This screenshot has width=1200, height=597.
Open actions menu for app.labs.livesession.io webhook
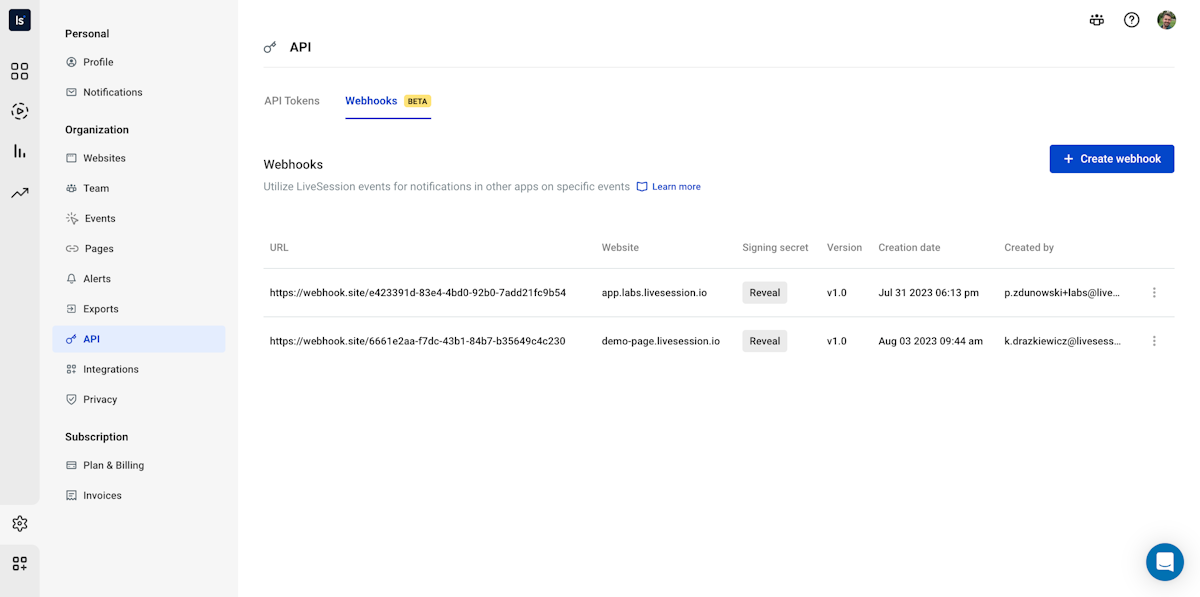(1154, 293)
